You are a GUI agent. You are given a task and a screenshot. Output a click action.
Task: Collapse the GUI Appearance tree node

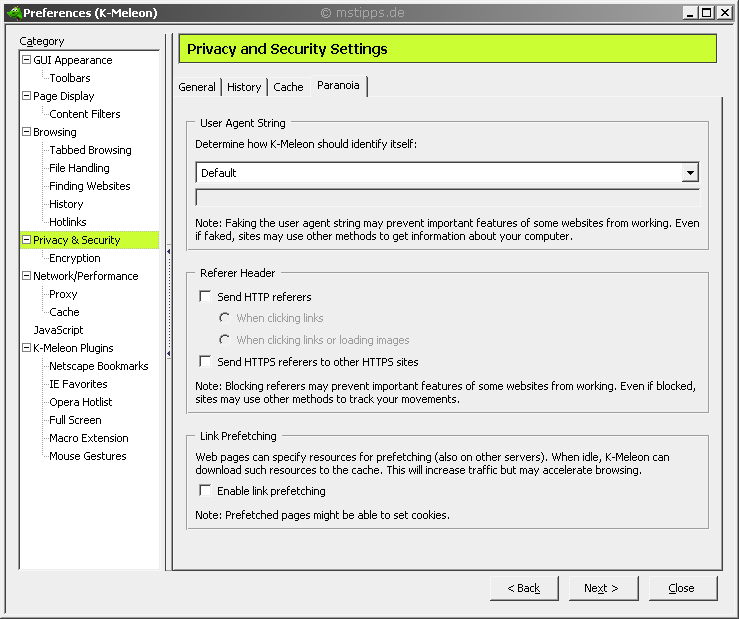(x=26, y=60)
